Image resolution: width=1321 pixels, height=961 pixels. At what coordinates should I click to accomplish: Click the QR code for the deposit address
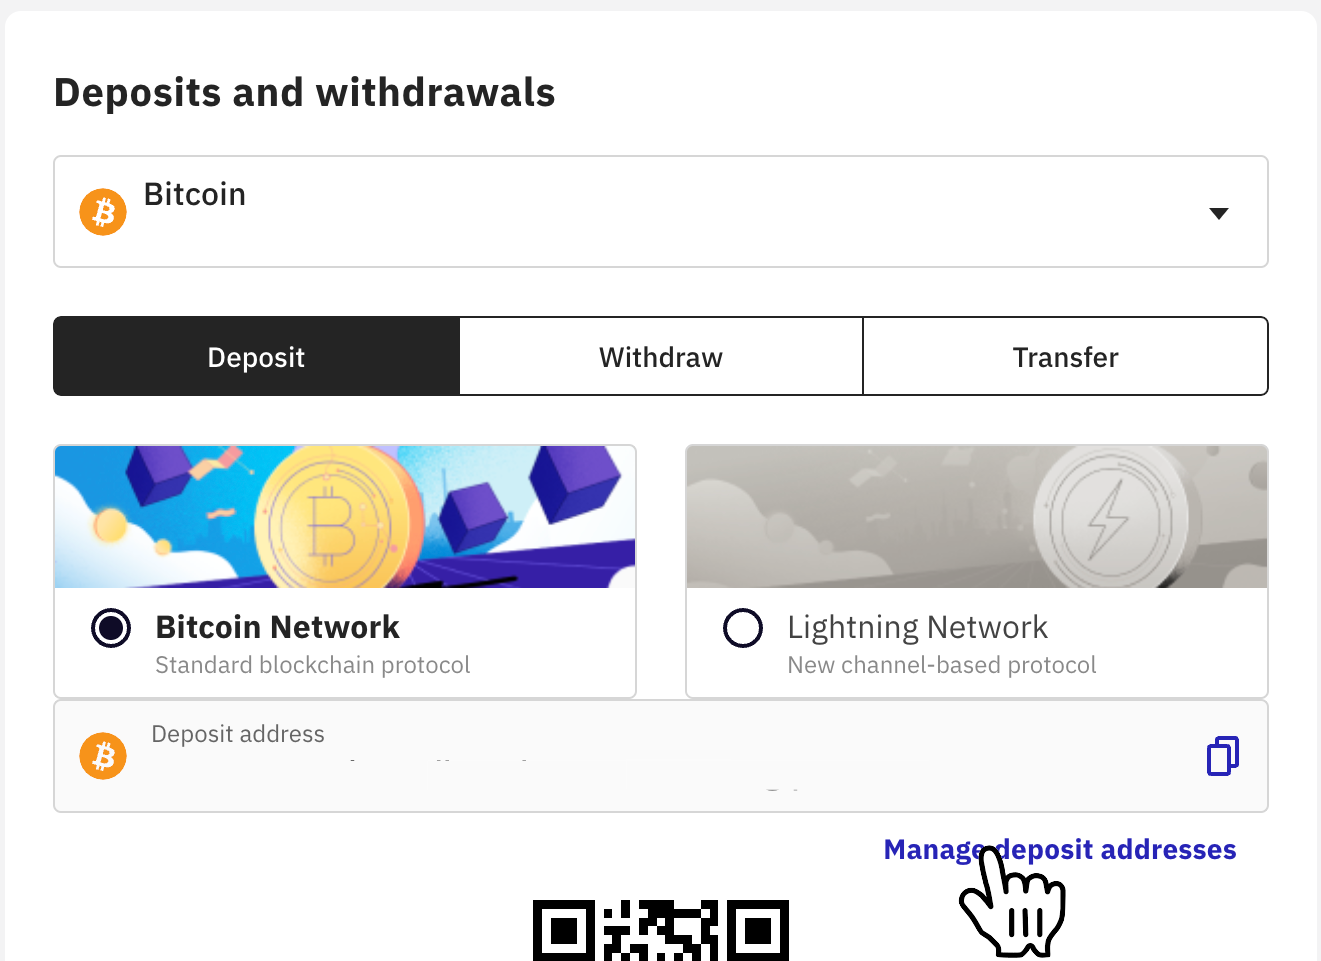660,930
